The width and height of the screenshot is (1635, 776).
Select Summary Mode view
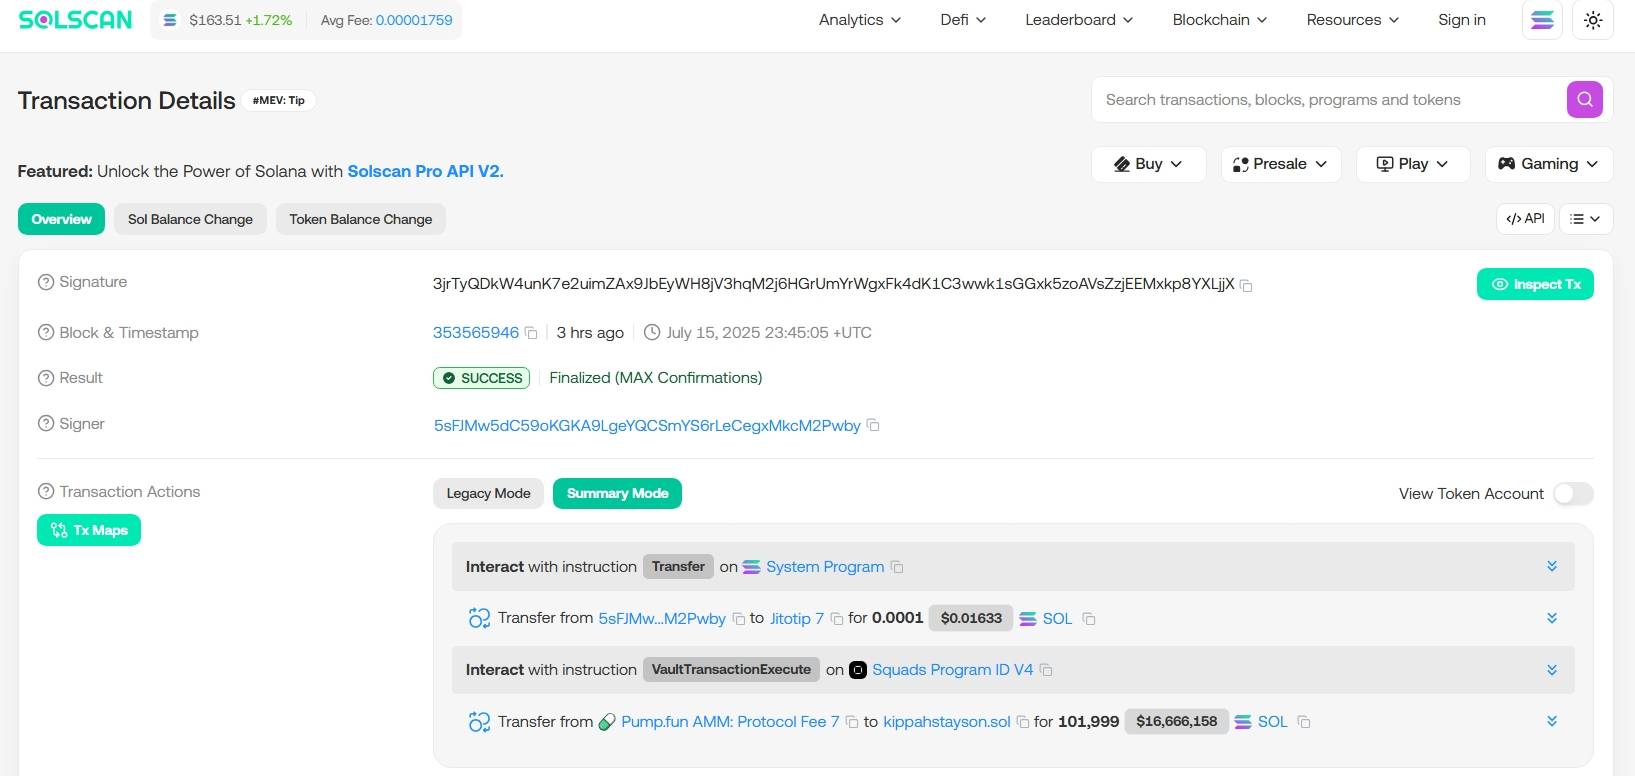tap(617, 494)
